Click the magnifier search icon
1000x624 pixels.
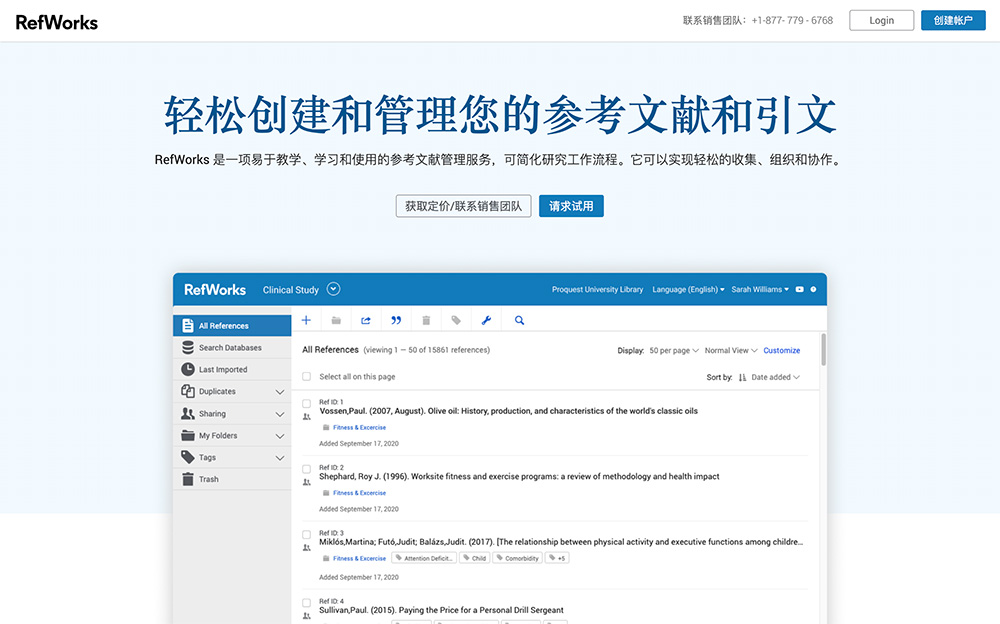coord(519,320)
